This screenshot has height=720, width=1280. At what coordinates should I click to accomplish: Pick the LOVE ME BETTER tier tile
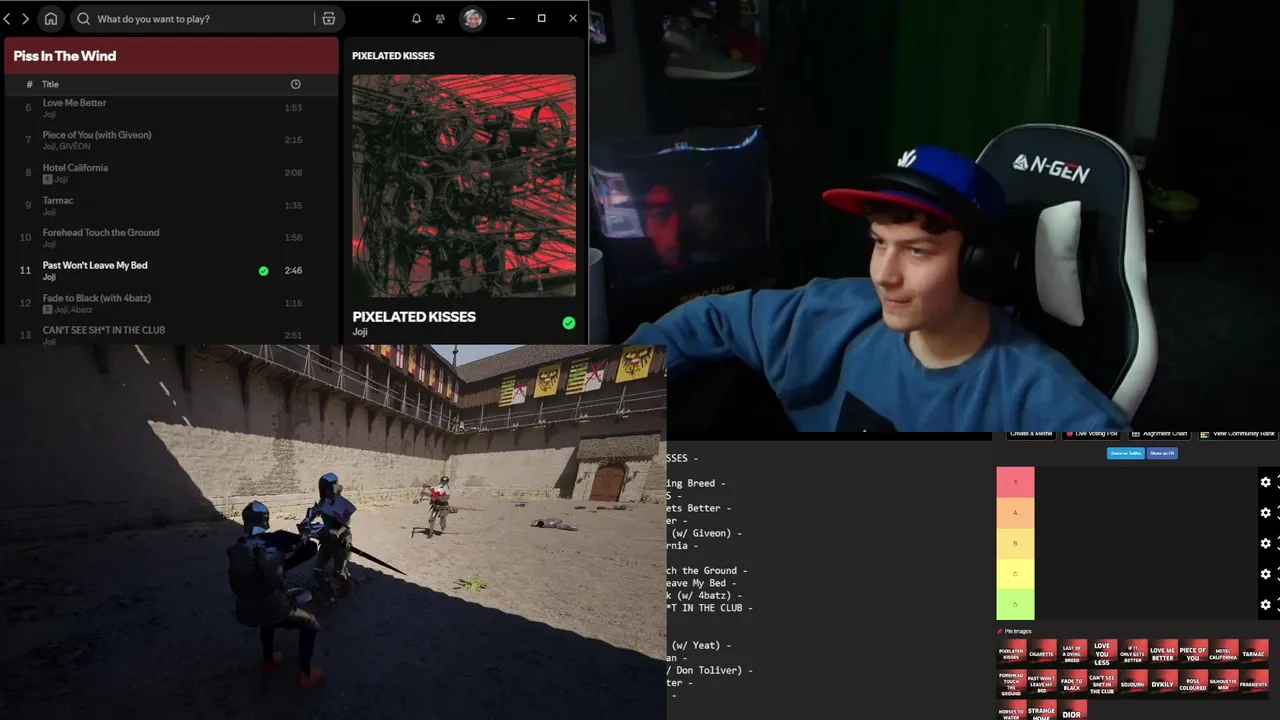(x=1163, y=652)
